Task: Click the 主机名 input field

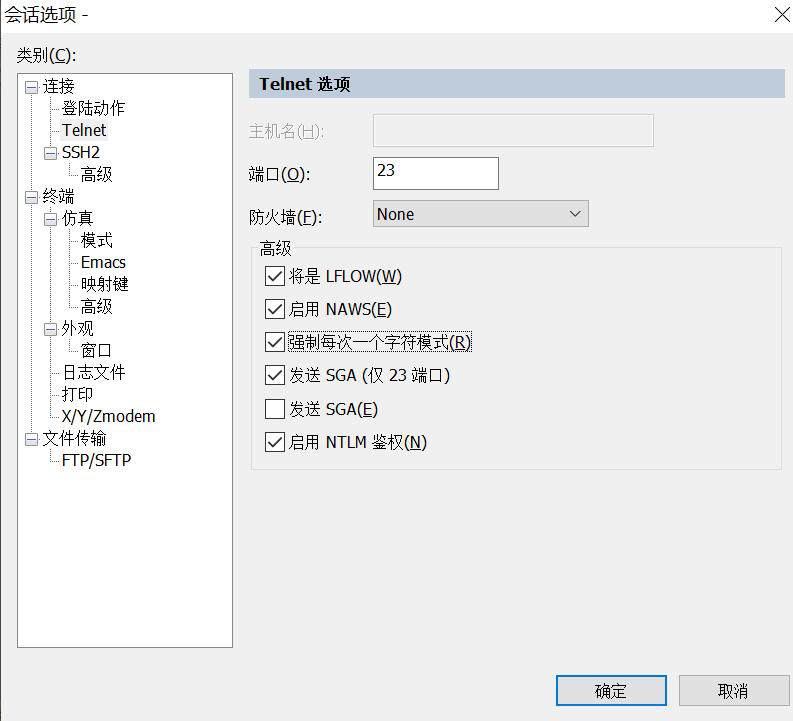Action: (513, 130)
